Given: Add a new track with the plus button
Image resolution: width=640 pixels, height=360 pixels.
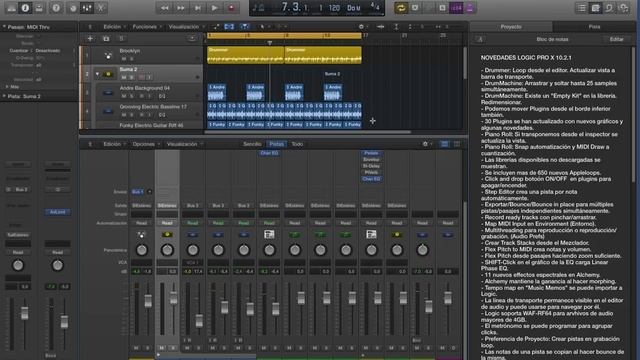Looking at the screenshot, I should coord(90,38).
